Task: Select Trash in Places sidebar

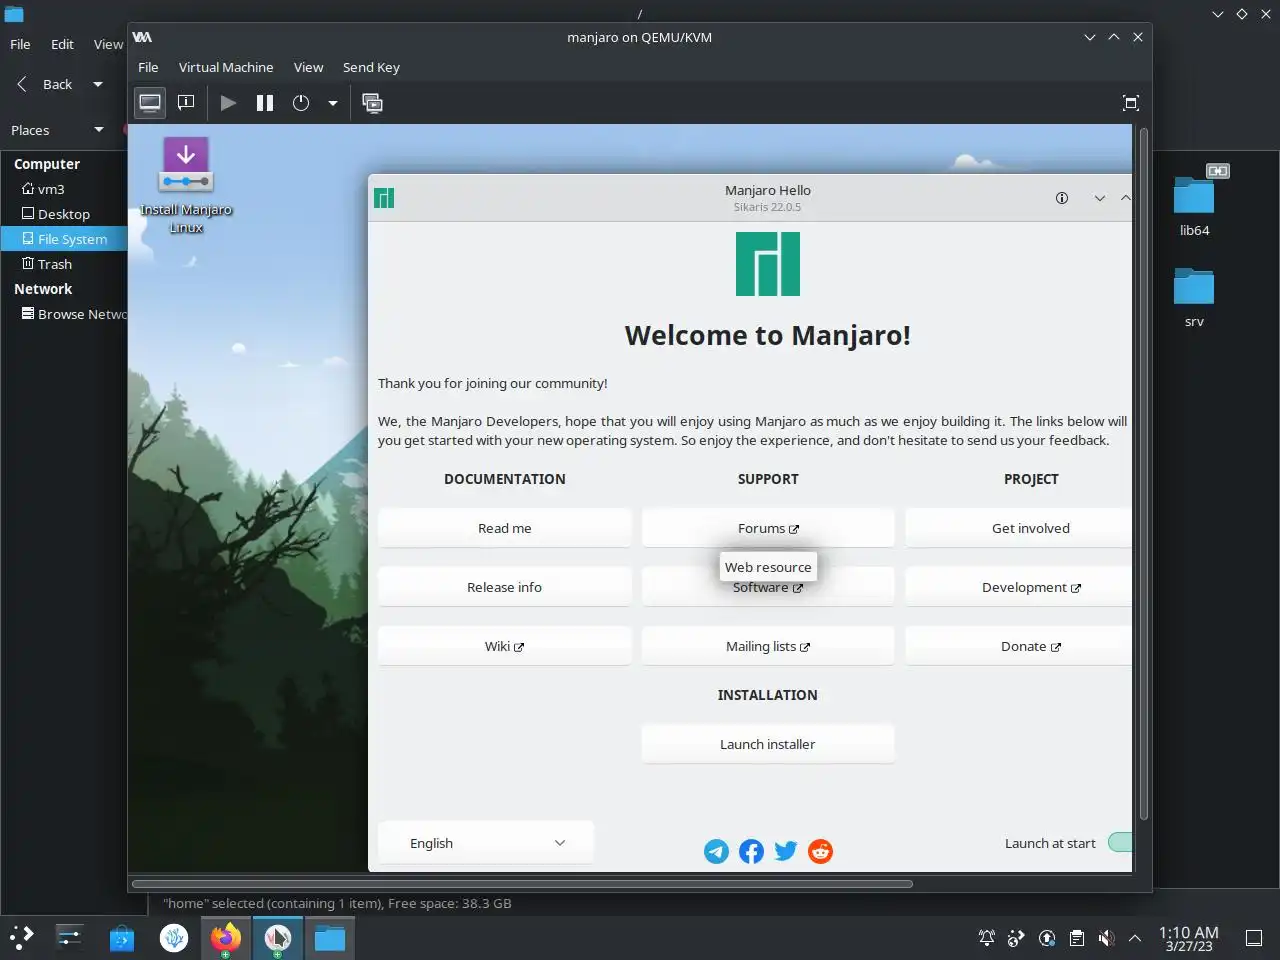Action: (64, 264)
